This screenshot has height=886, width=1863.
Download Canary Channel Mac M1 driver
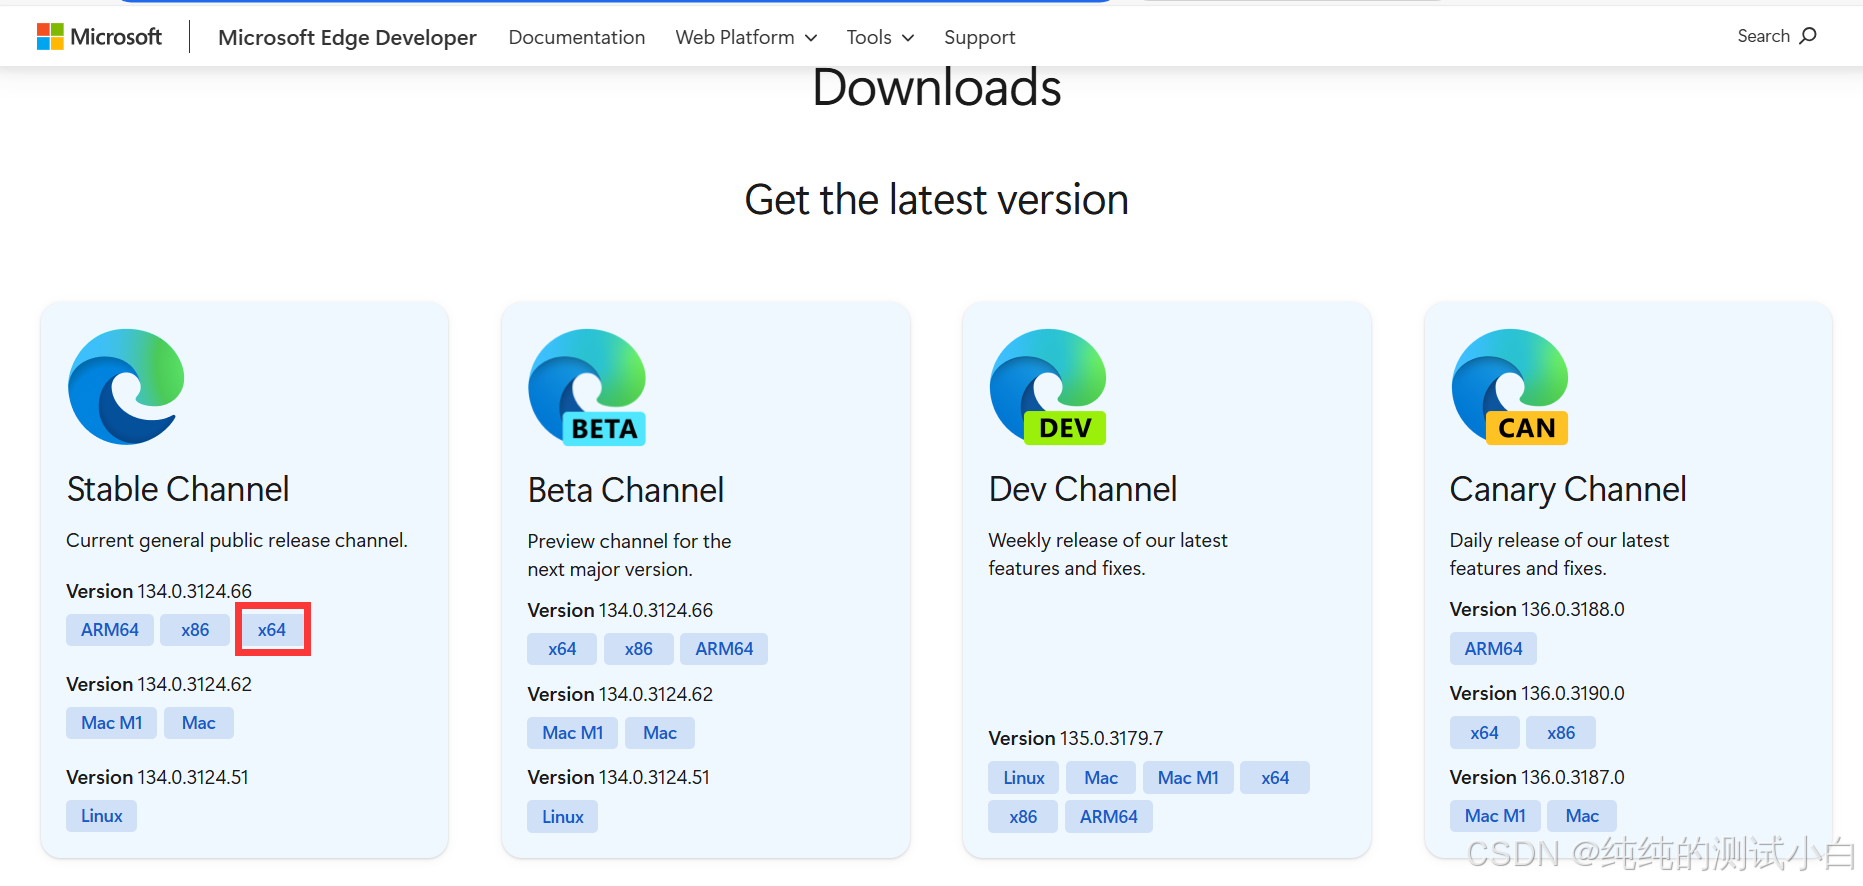point(1495,816)
